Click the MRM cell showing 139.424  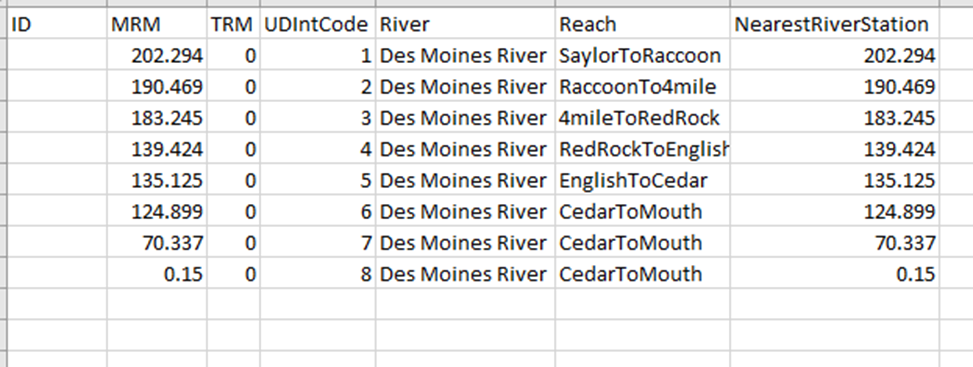click(x=157, y=149)
